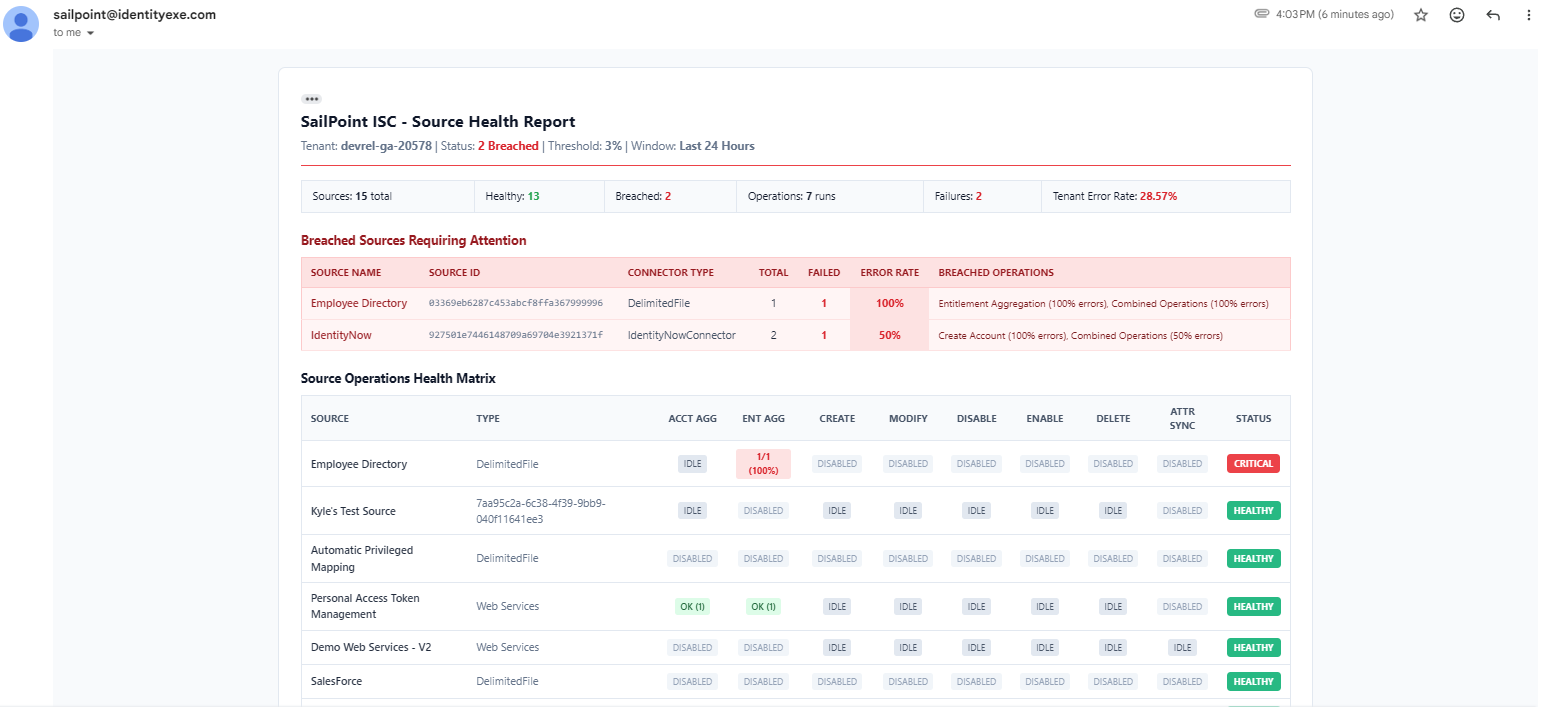The width and height of the screenshot is (1545, 708).
Task: Click the "1/1 (100%)" Ent Agg cell
Action: tap(763, 464)
